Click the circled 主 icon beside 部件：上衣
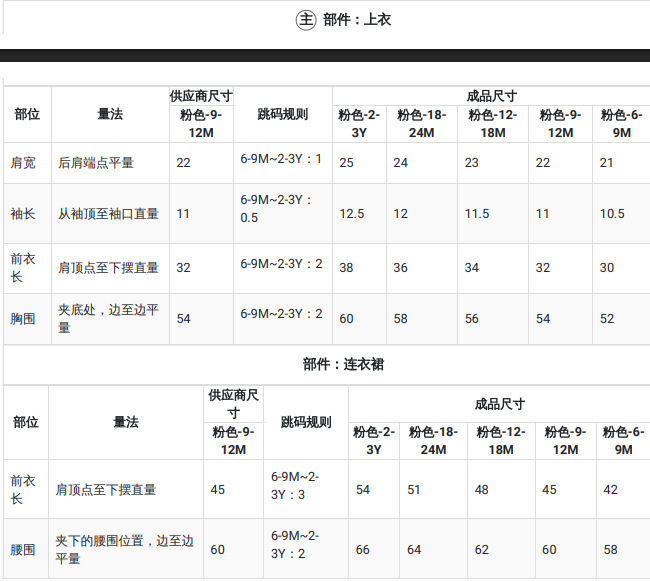 click(306, 20)
